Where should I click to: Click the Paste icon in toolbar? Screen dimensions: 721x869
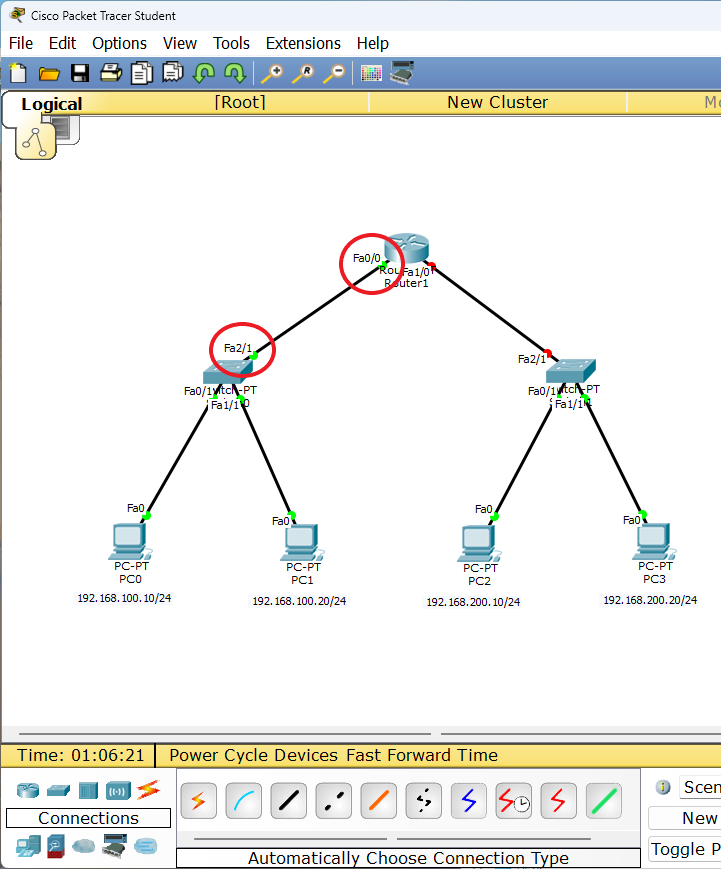173,73
